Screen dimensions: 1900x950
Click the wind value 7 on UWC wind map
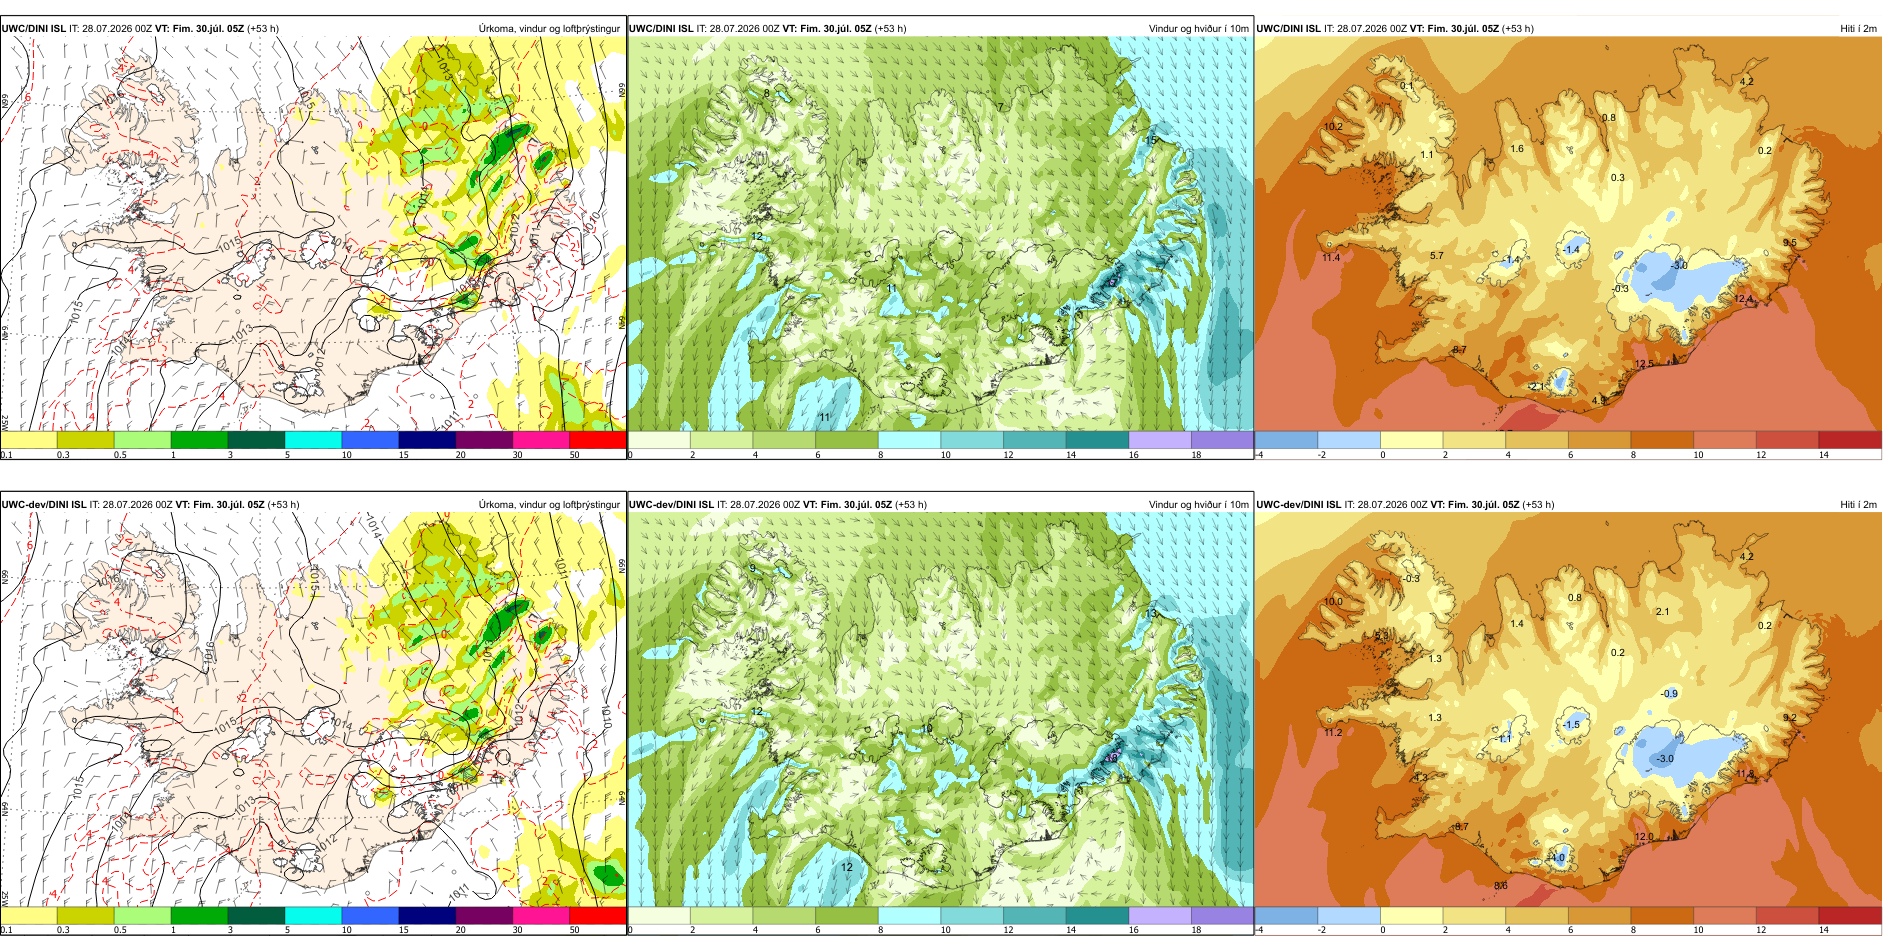[1000, 107]
